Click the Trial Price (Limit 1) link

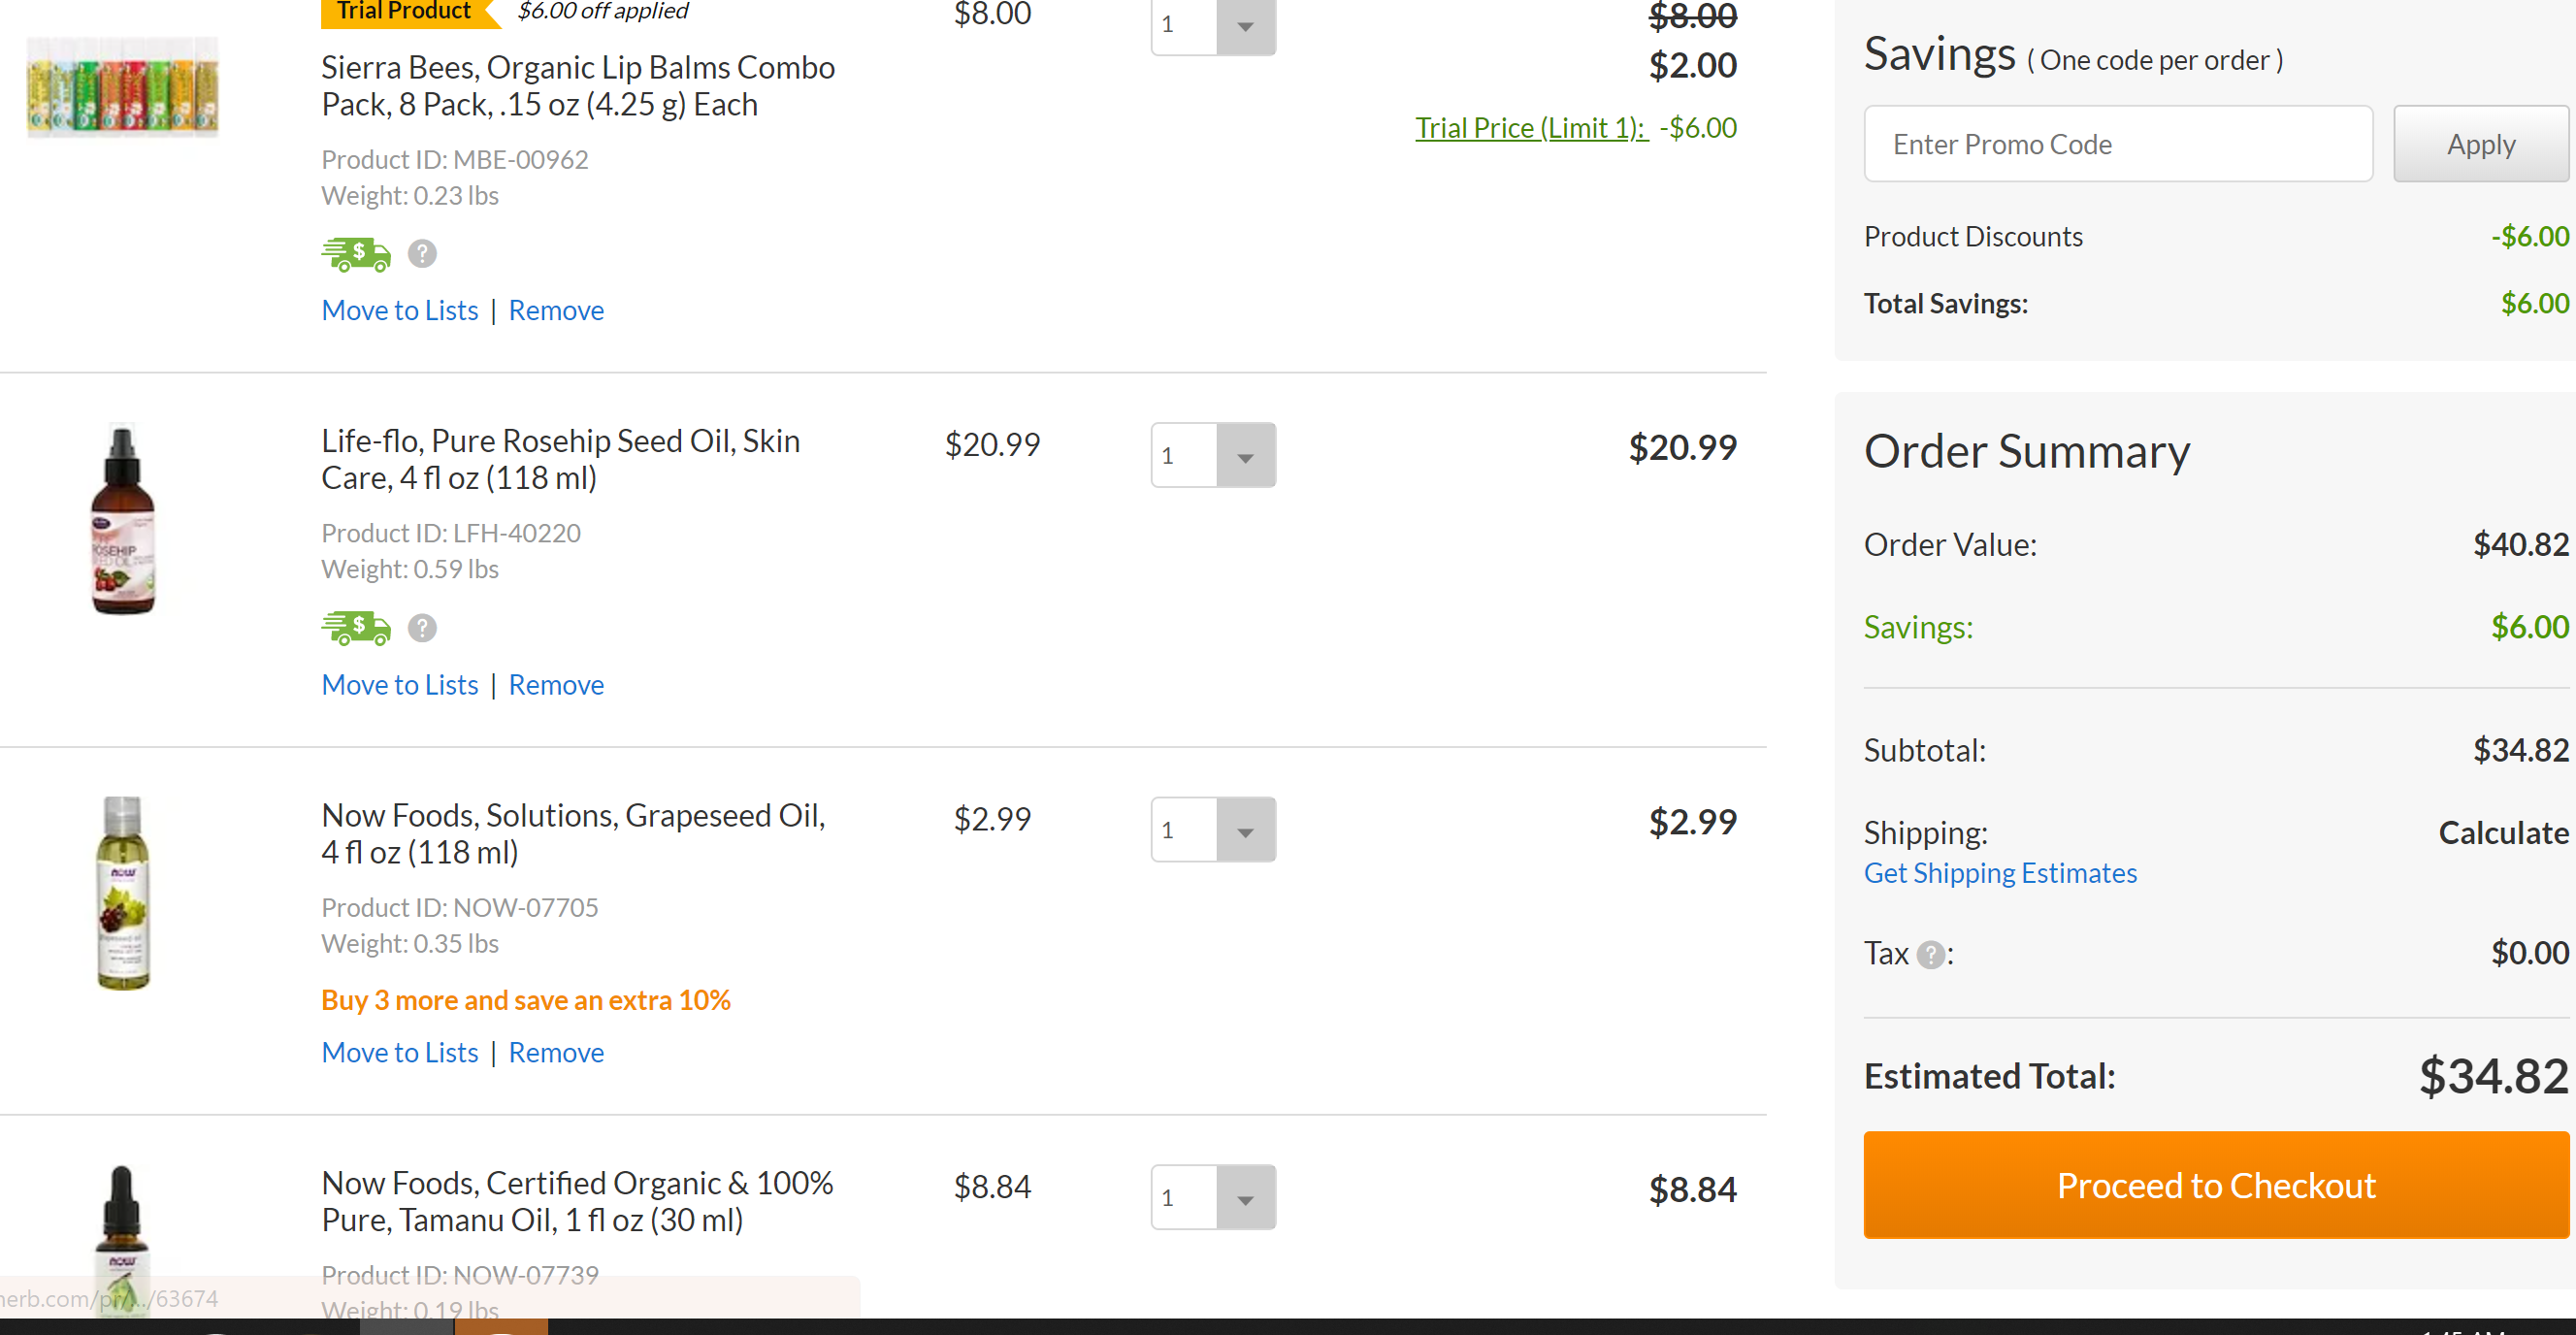(x=1531, y=128)
